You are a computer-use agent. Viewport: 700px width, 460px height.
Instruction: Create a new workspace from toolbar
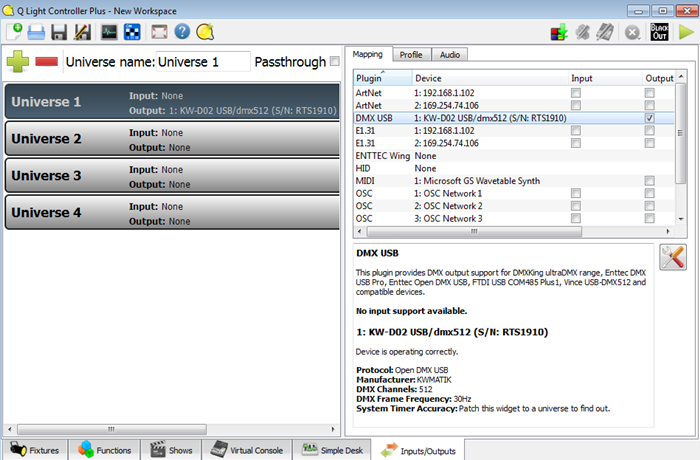click(x=14, y=32)
